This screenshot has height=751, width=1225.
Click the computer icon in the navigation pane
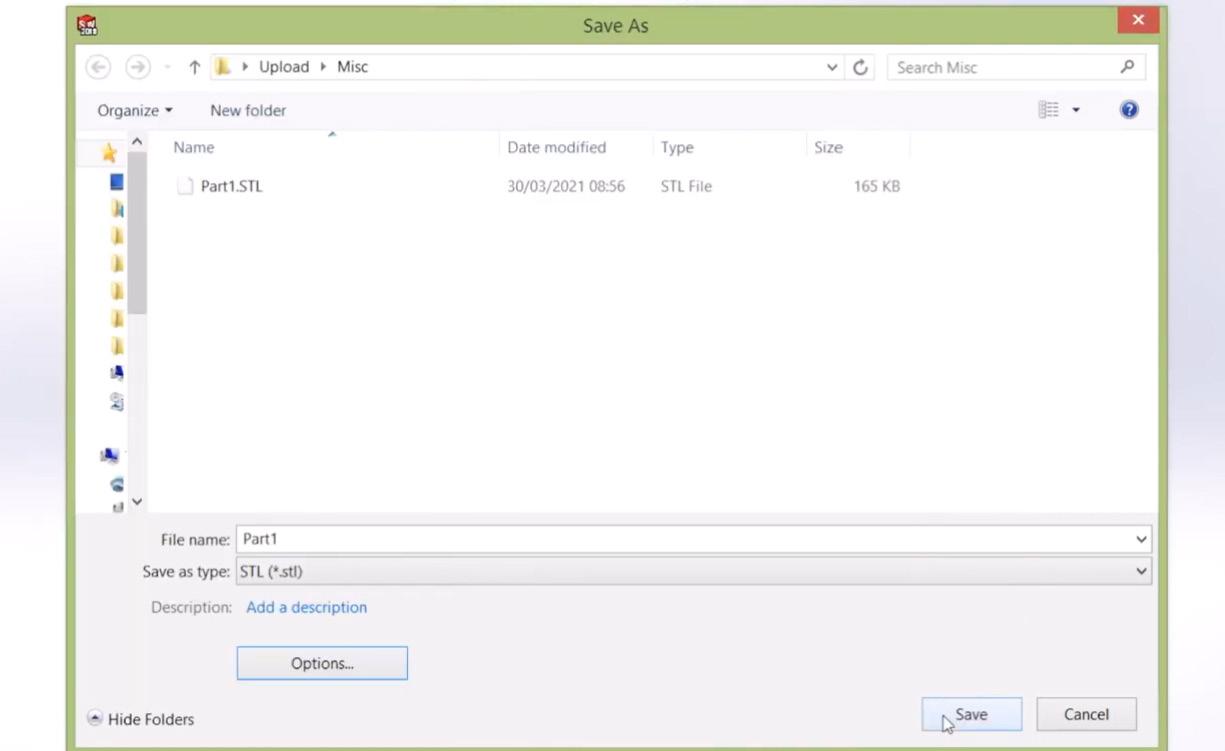(x=110, y=456)
